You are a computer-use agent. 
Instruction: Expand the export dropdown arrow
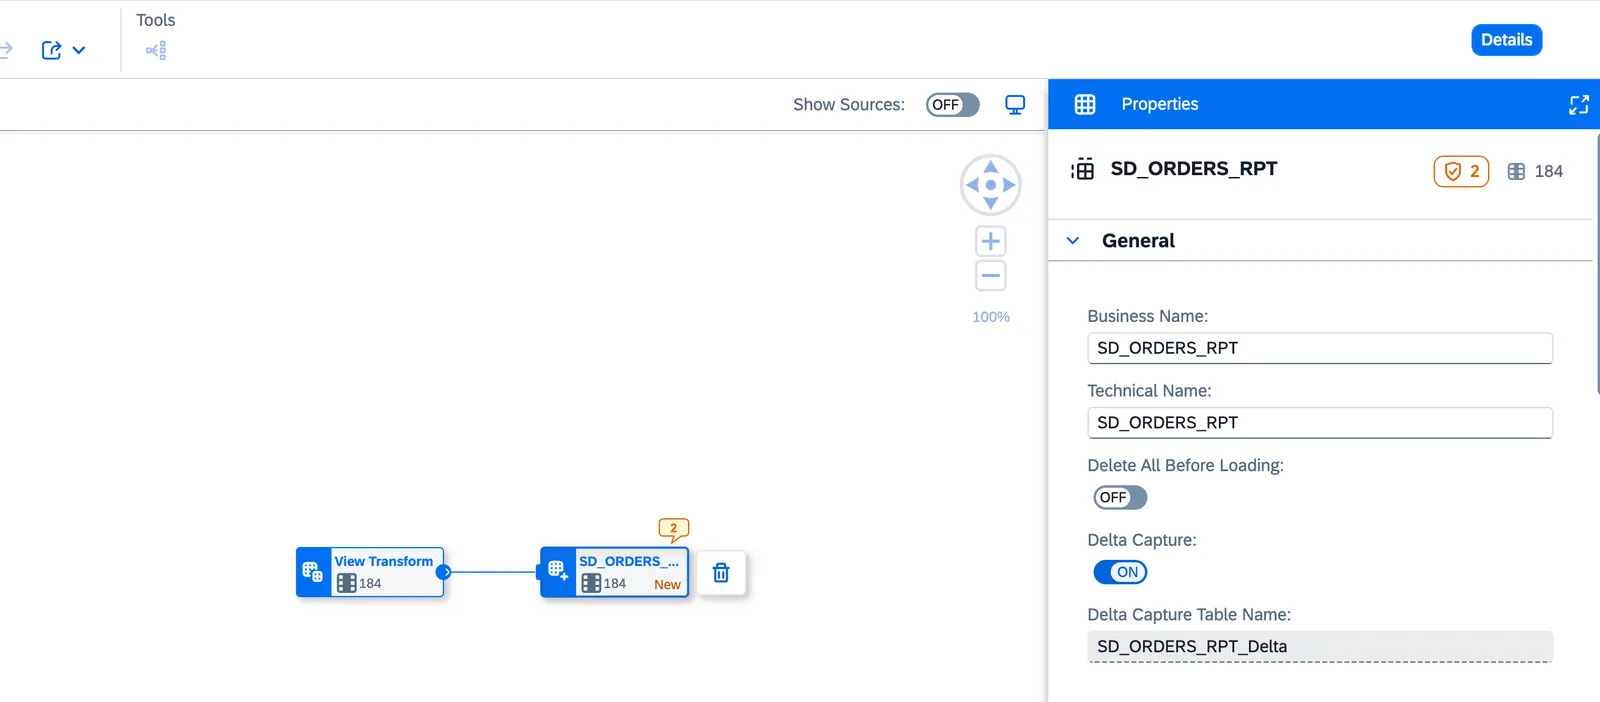point(79,50)
